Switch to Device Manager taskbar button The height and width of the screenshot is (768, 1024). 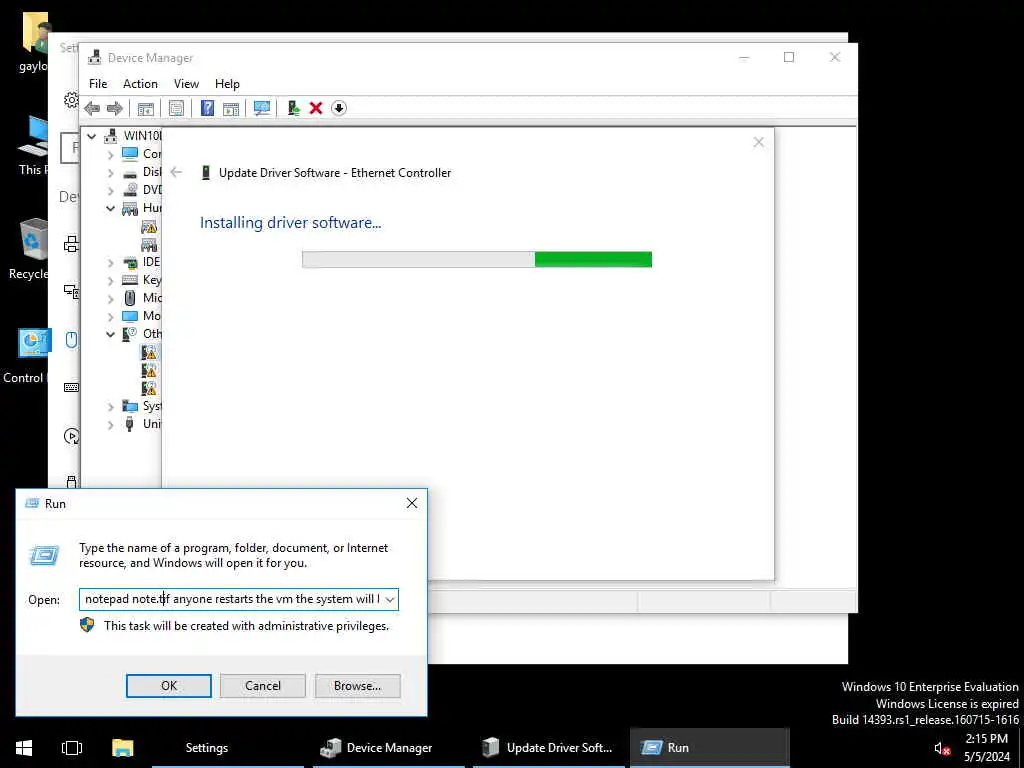pos(389,748)
